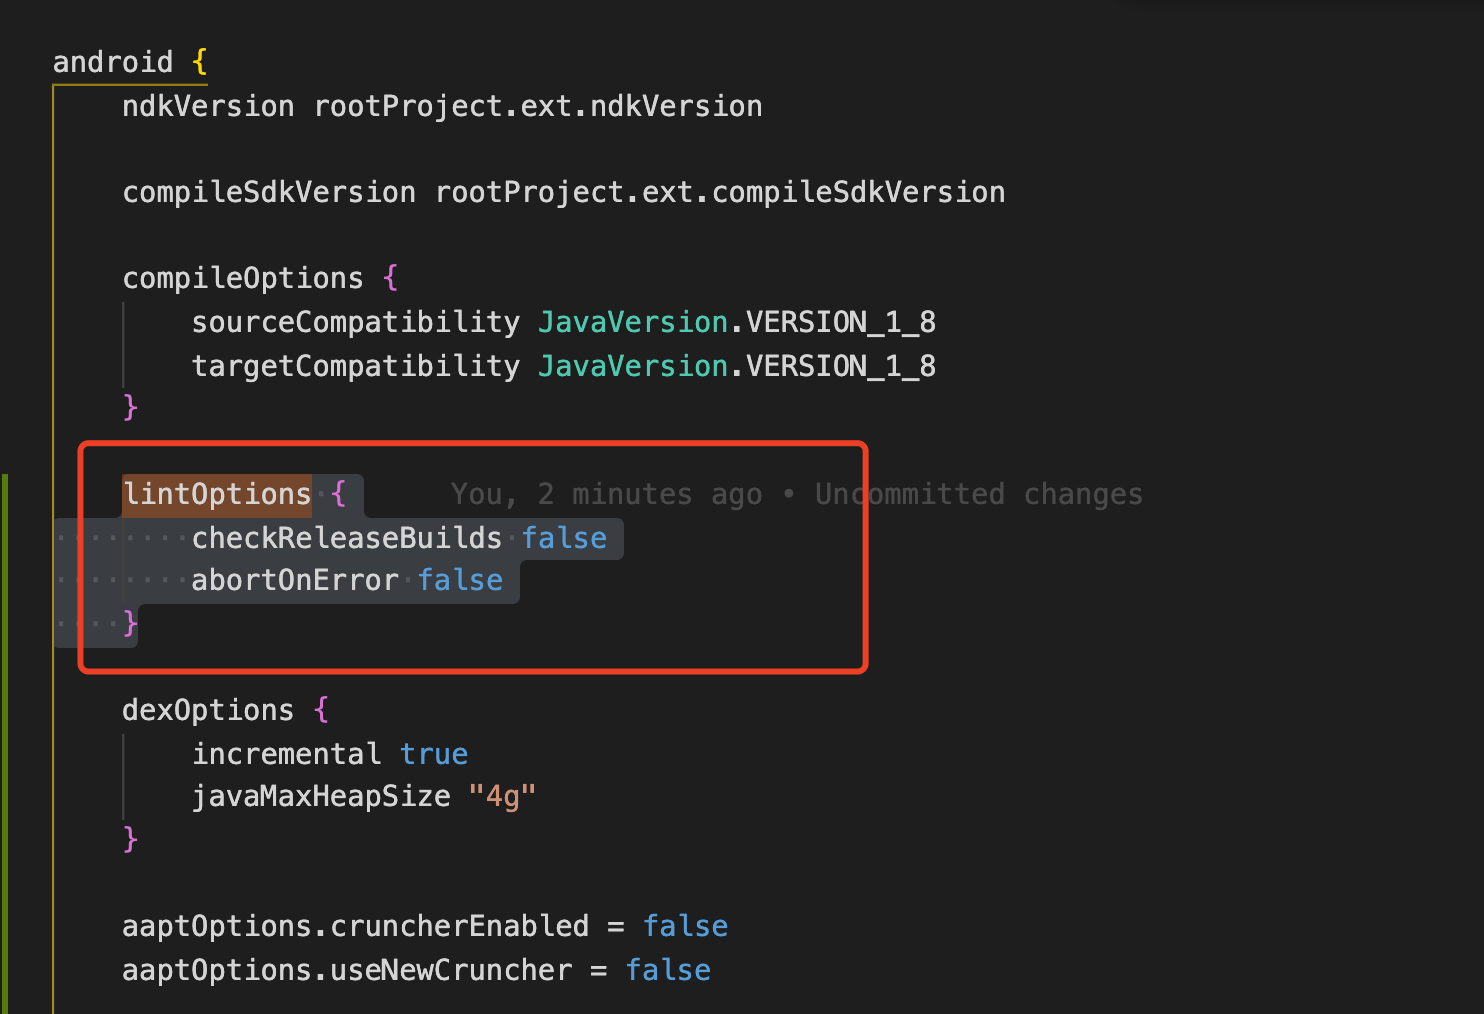Click 'false' after abortOnError
The width and height of the screenshot is (1484, 1014).
[x=460, y=580]
